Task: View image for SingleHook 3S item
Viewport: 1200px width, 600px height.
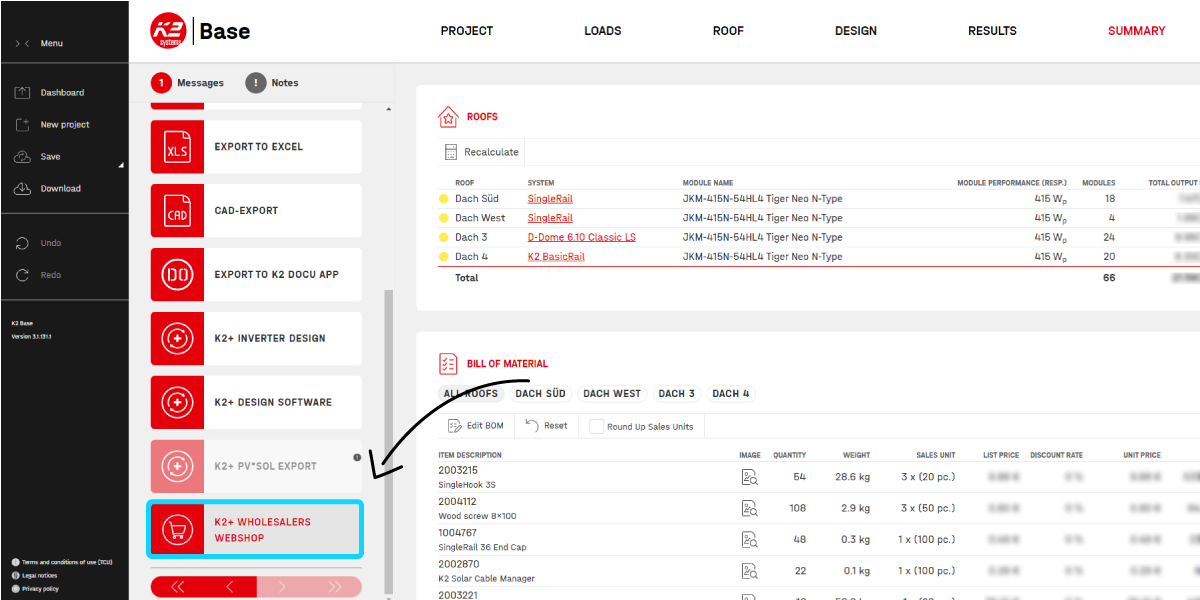Action: [x=749, y=477]
